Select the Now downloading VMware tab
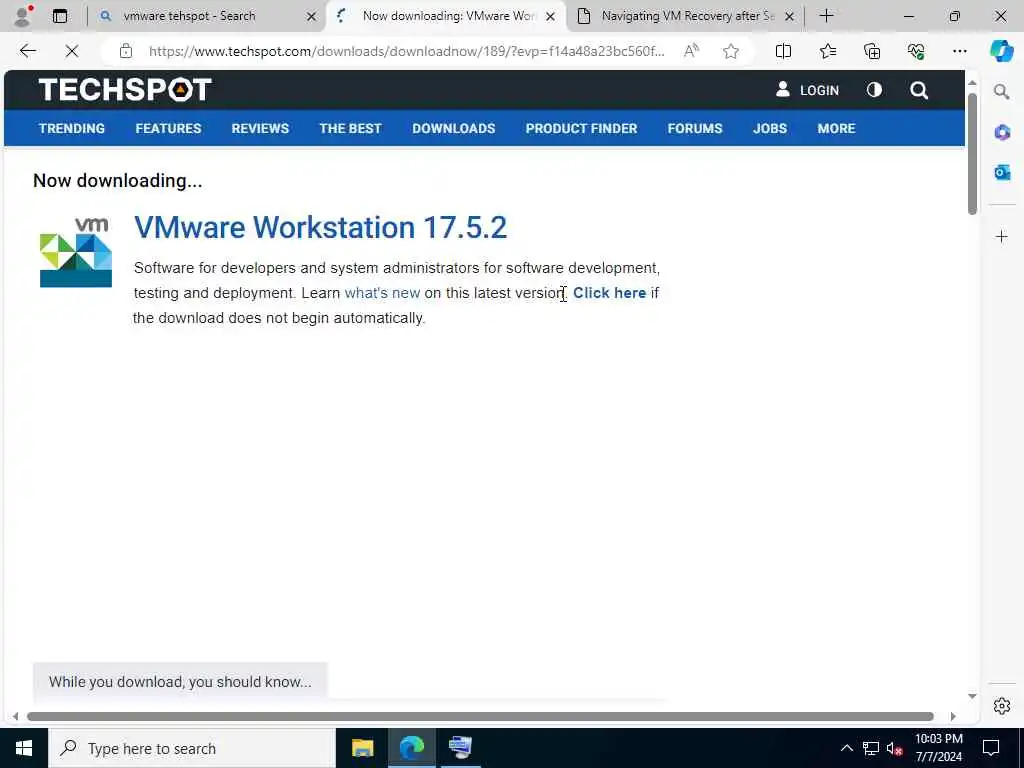1024x768 pixels. pos(448,16)
